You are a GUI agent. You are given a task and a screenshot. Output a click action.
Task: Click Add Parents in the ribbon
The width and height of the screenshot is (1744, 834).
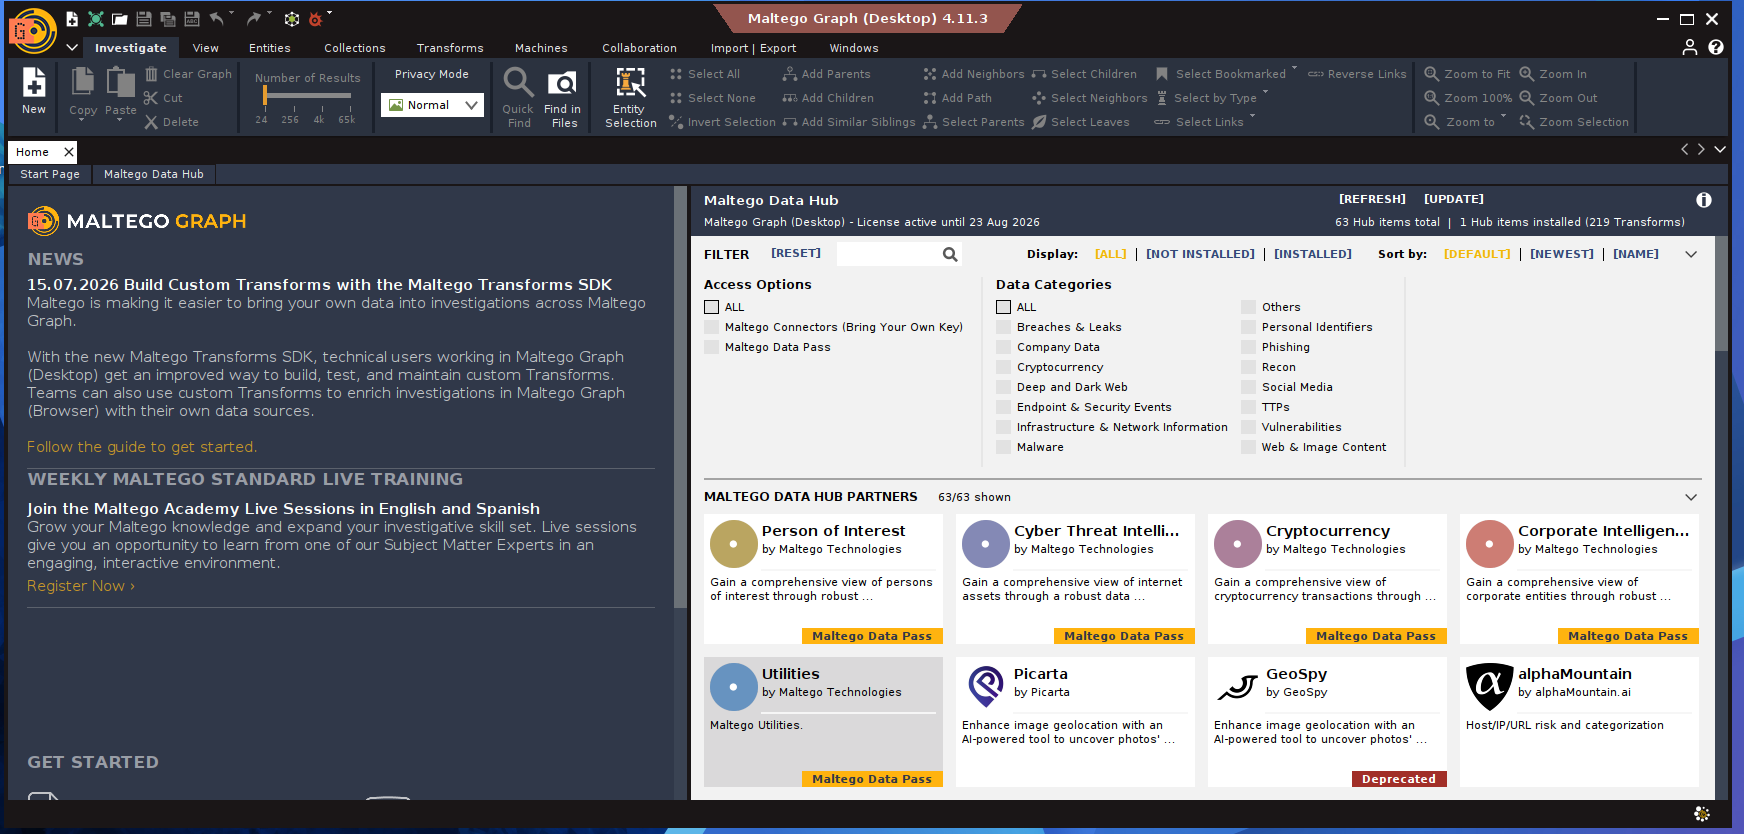[x=826, y=74]
